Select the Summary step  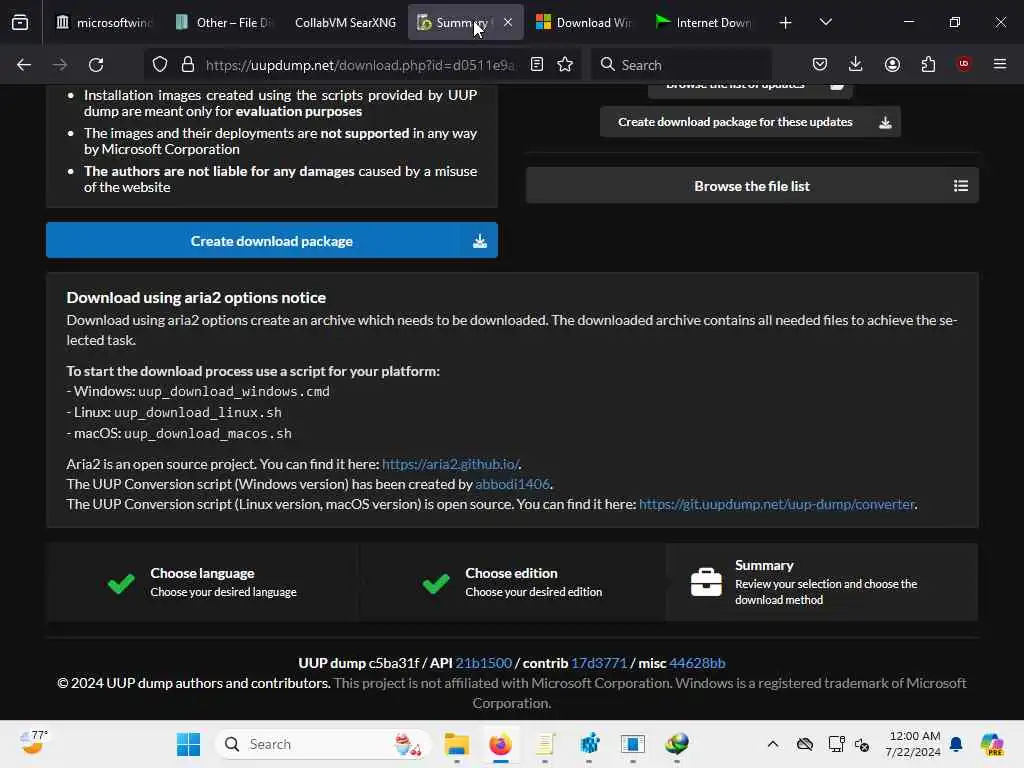(822, 583)
